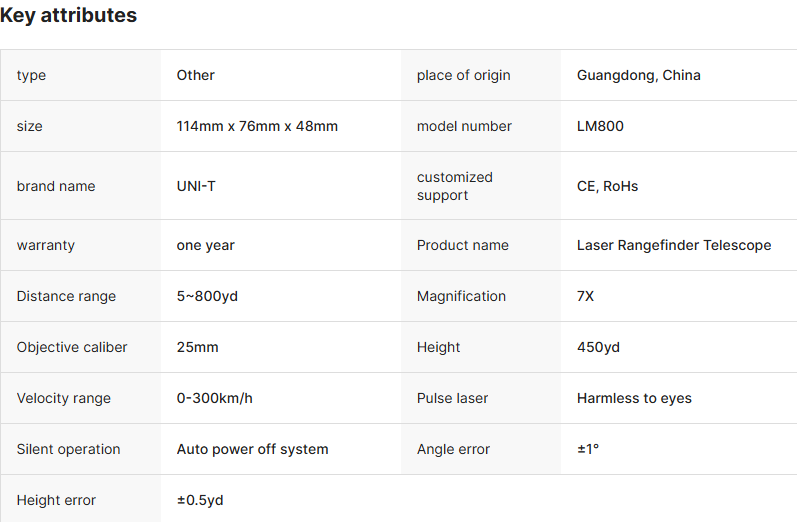The height and width of the screenshot is (522, 797).
Task: Click the one year warranty value
Action: pyautogui.click(x=205, y=245)
